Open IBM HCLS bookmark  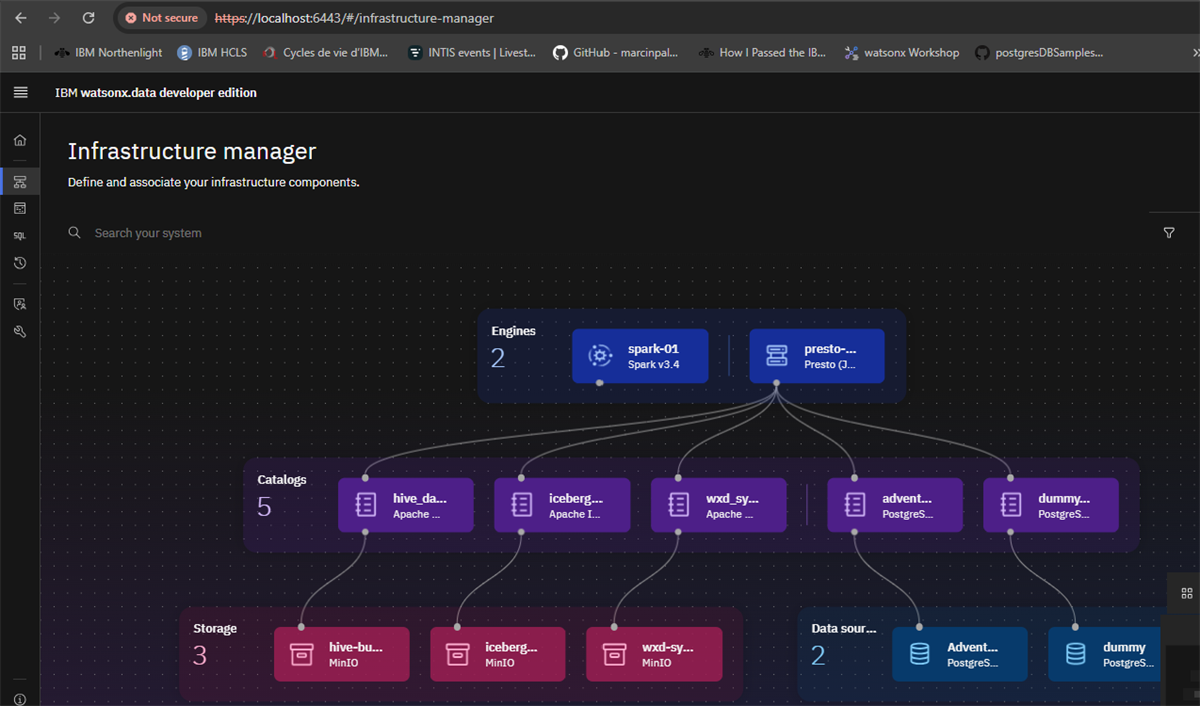click(x=212, y=53)
